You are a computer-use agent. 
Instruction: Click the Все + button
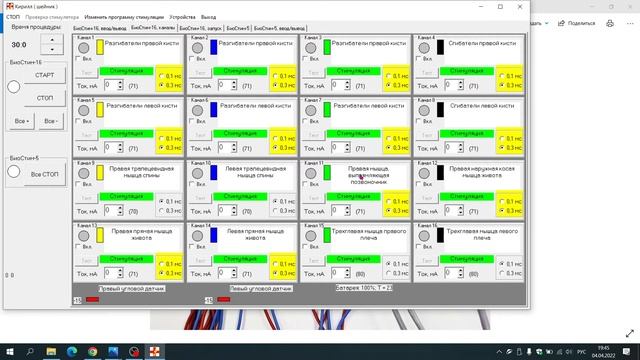[x=22, y=121]
